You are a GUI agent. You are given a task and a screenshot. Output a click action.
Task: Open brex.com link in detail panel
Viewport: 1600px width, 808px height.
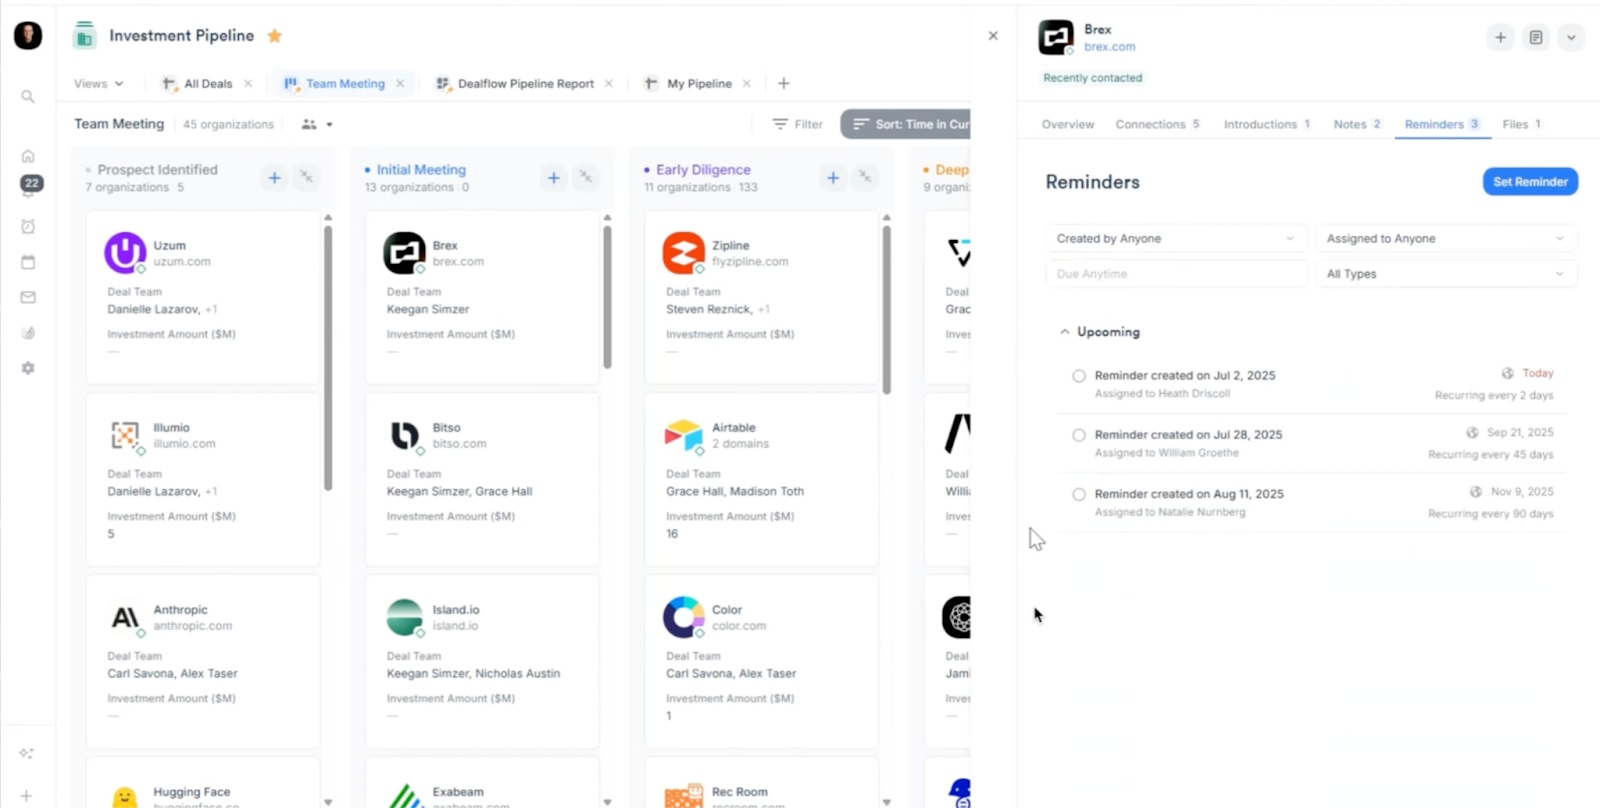(1109, 47)
